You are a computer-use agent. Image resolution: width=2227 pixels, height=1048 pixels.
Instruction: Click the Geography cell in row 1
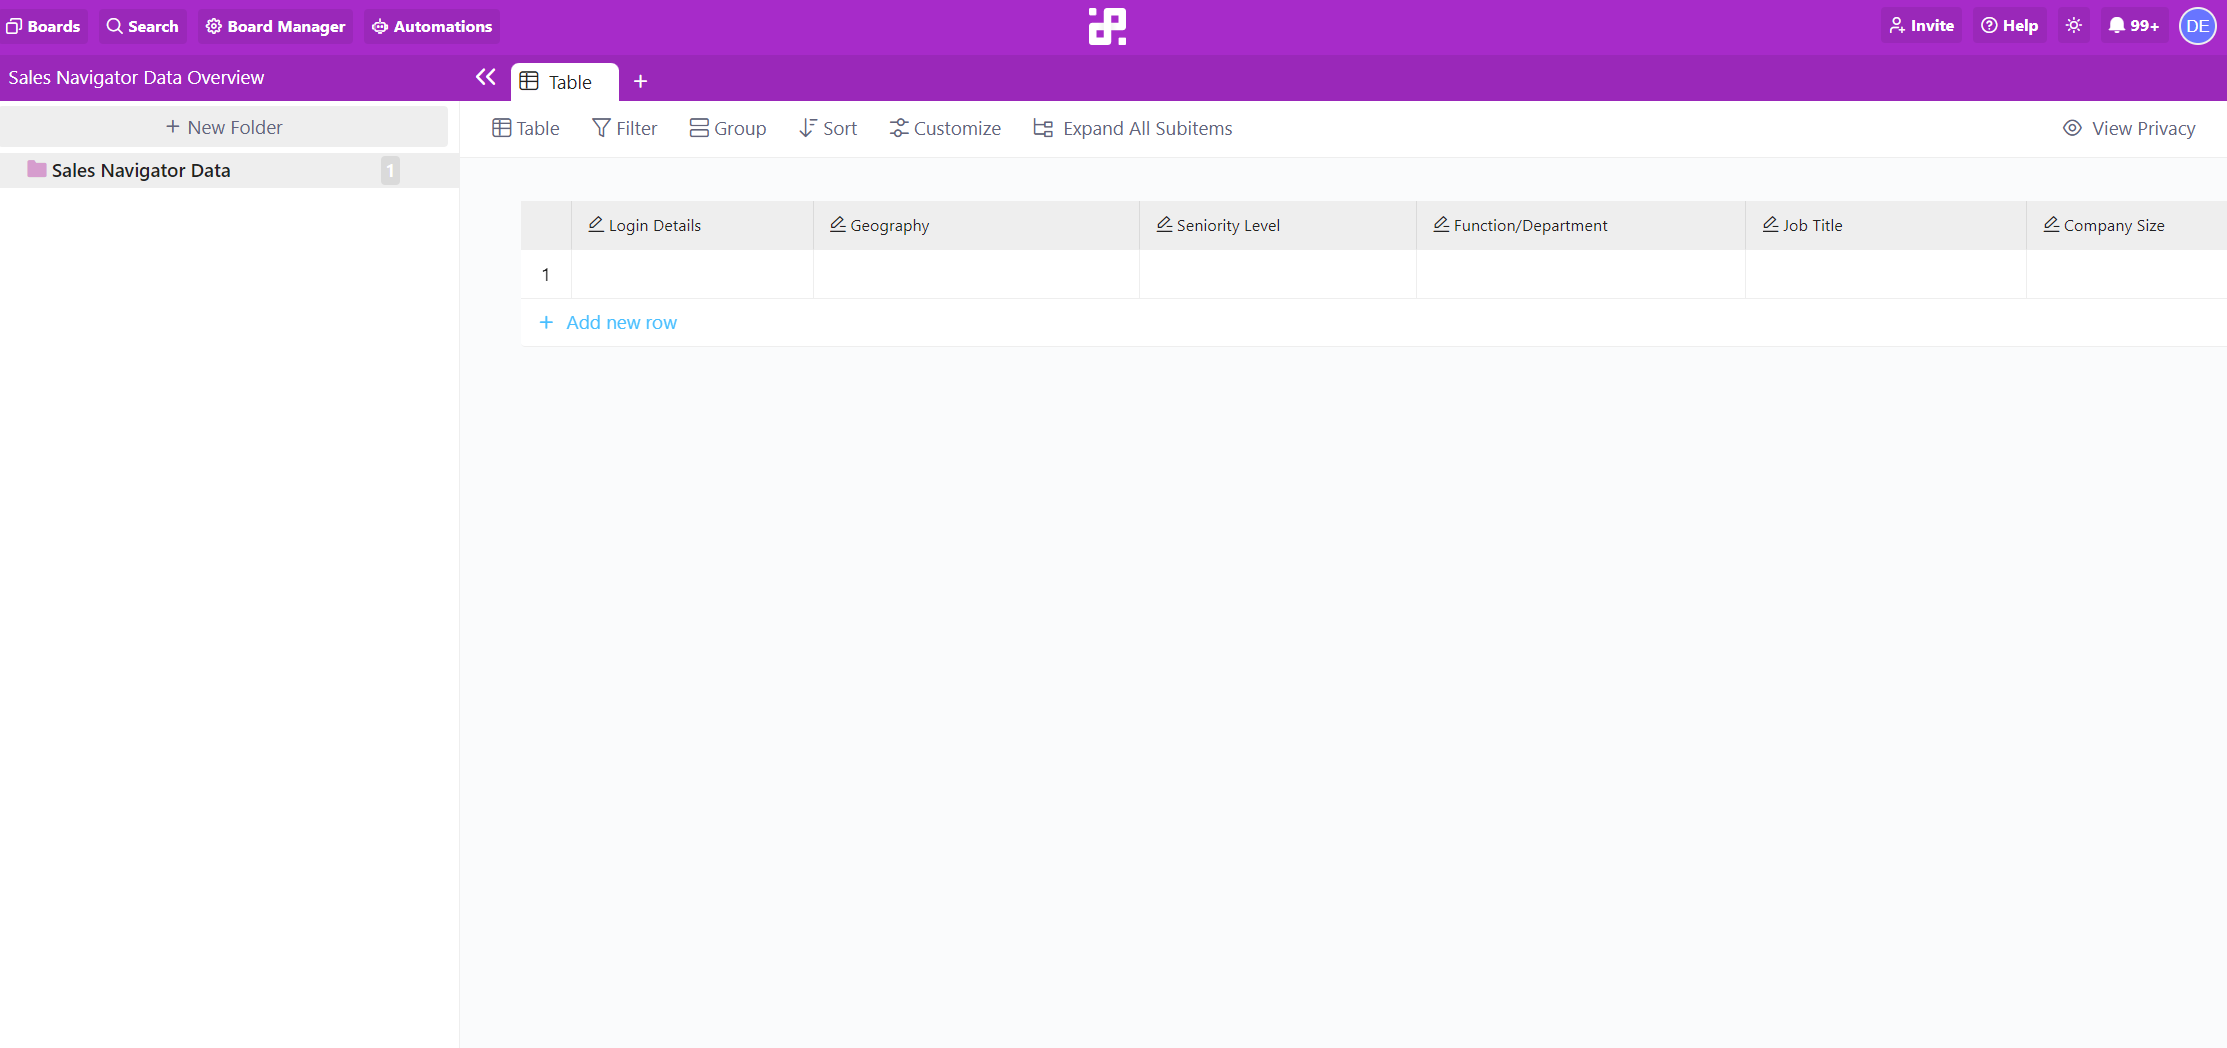[976, 274]
